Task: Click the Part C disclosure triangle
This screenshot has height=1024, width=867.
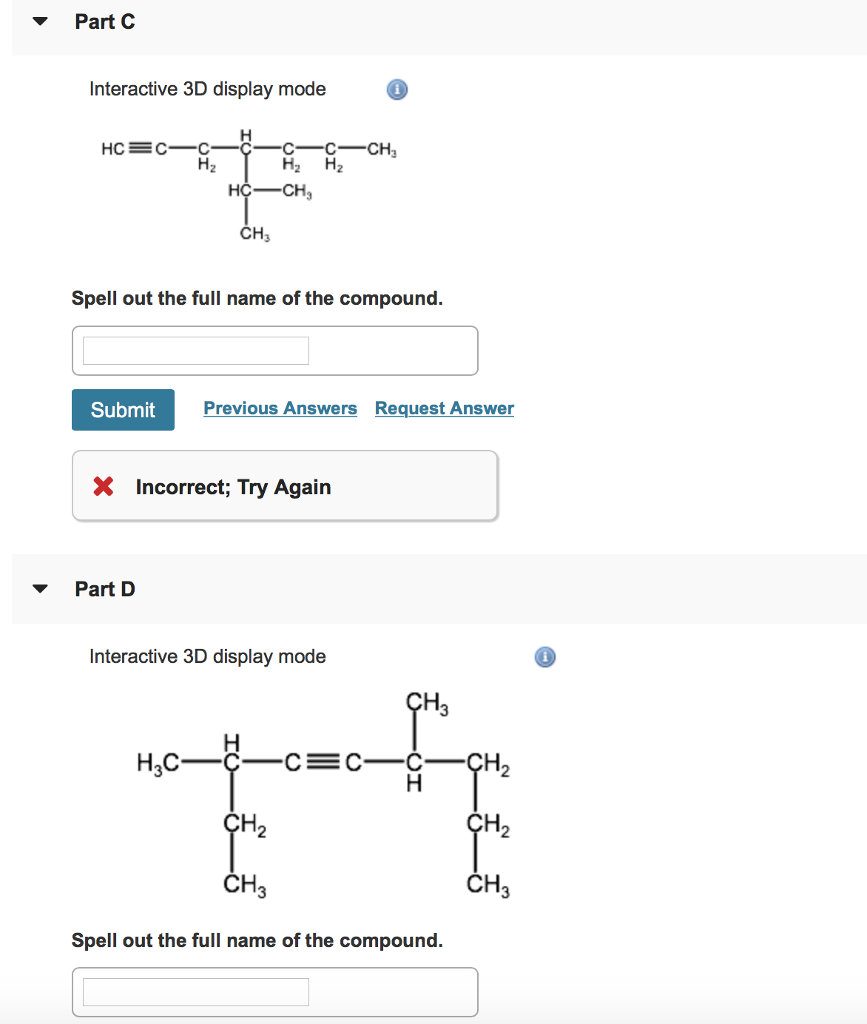Action: tap(38, 20)
